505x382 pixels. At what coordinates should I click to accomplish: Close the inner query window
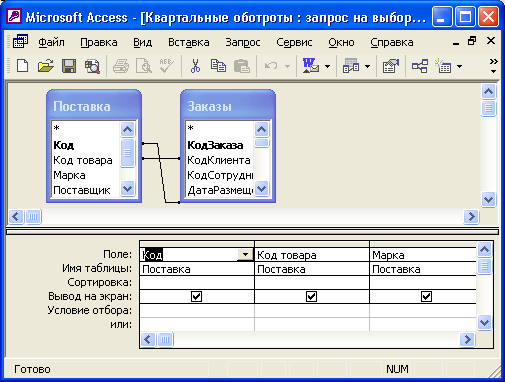(491, 41)
